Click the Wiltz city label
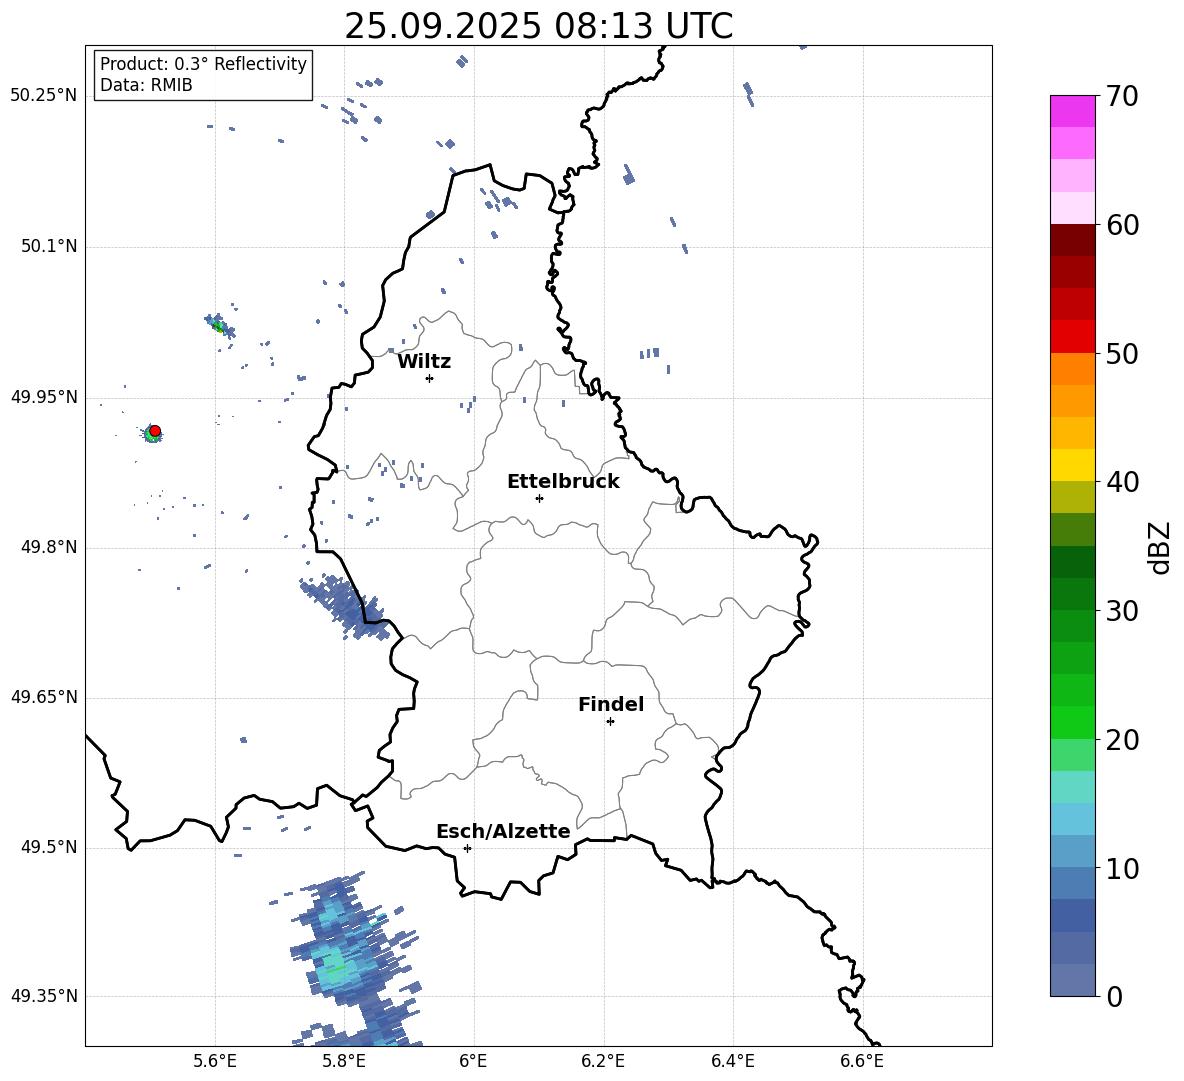 [424, 362]
